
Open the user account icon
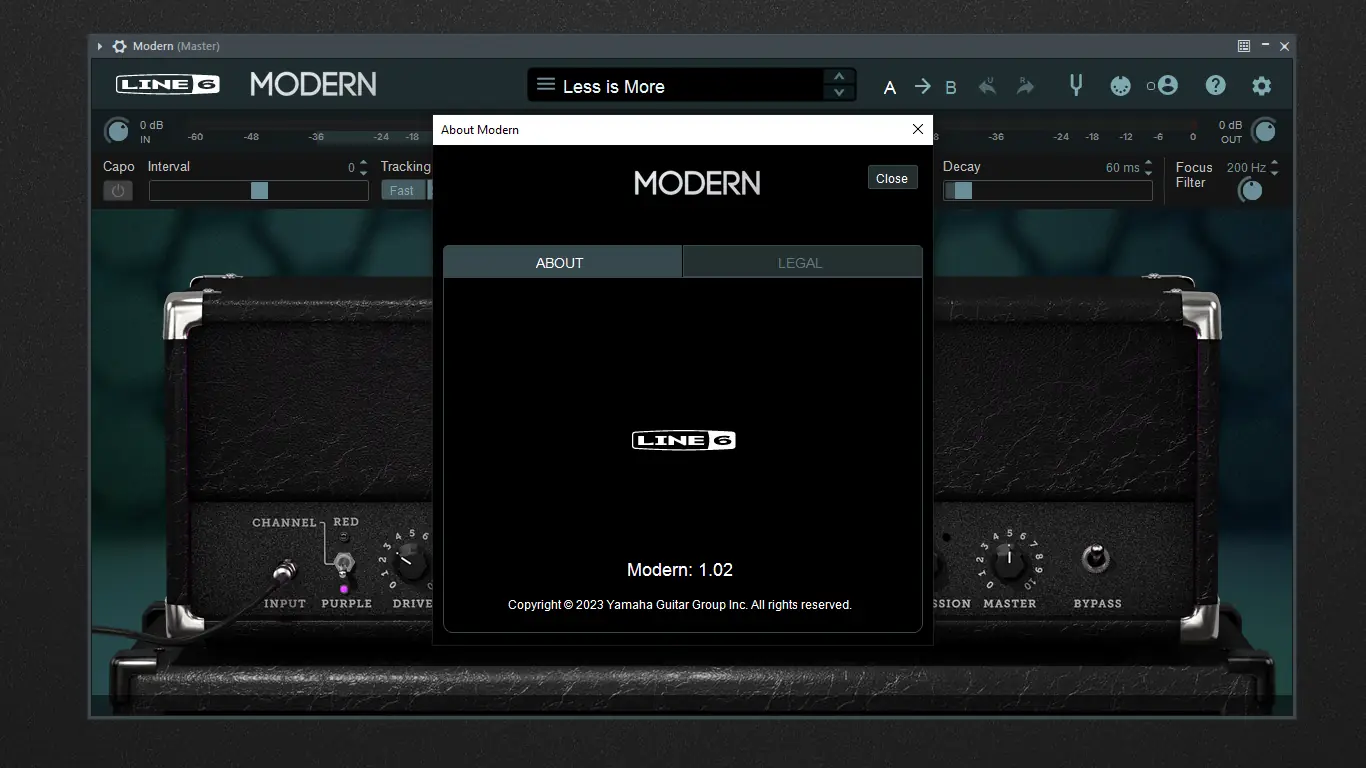click(1168, 86)
